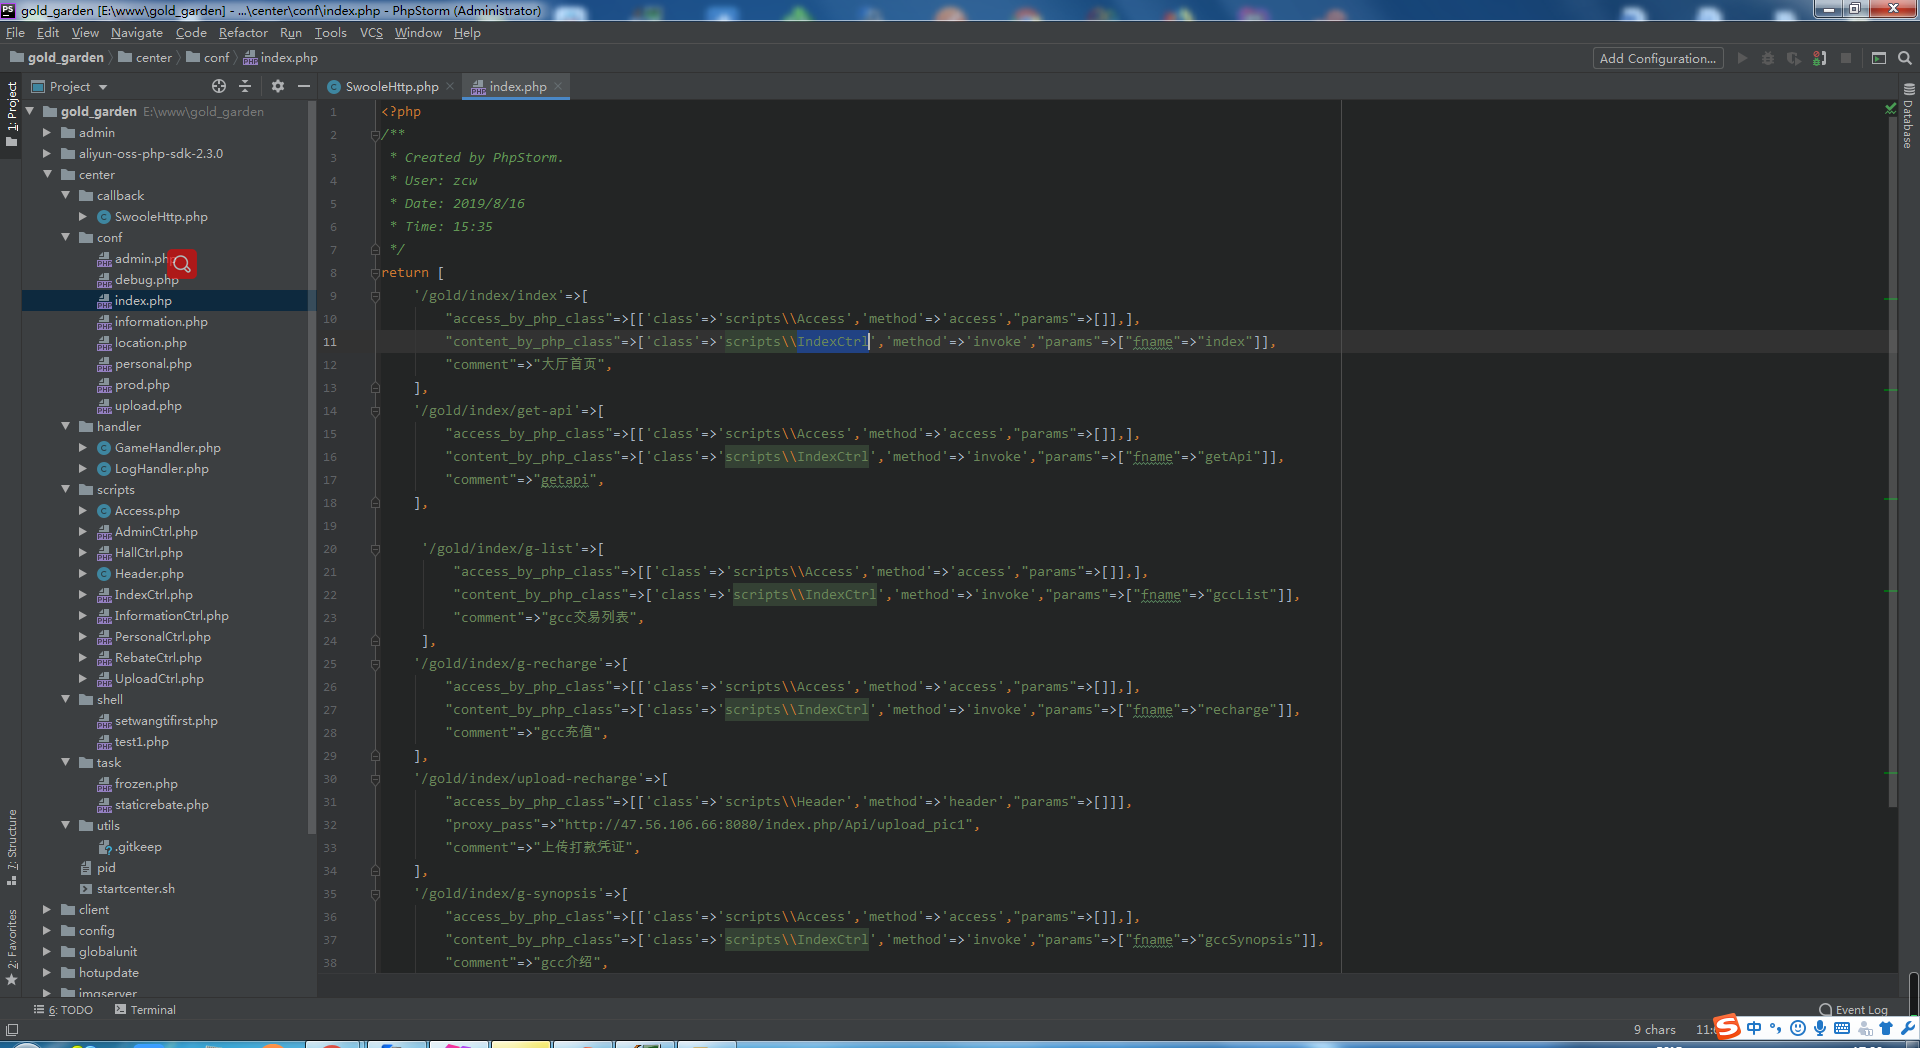Click the Locate/Select Opened File crosshair icon
The image size is (1920, 1048).
219,86
